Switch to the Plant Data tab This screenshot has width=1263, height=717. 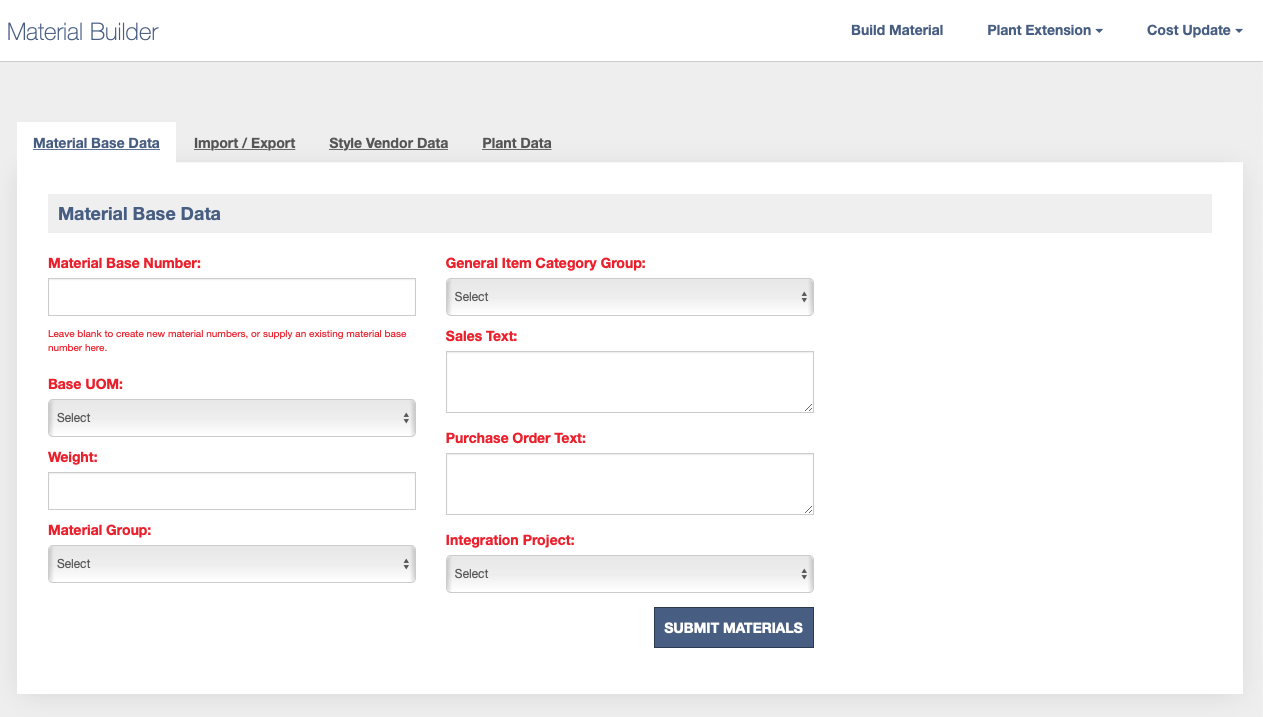click(517, 143)
